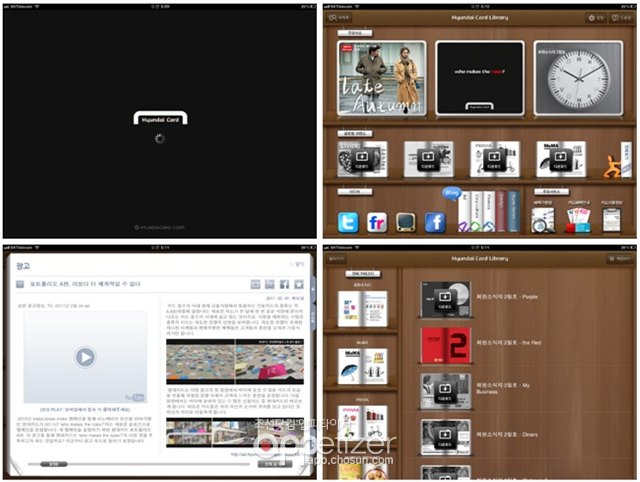Bookmark the article with the star icon

point(299,284)
